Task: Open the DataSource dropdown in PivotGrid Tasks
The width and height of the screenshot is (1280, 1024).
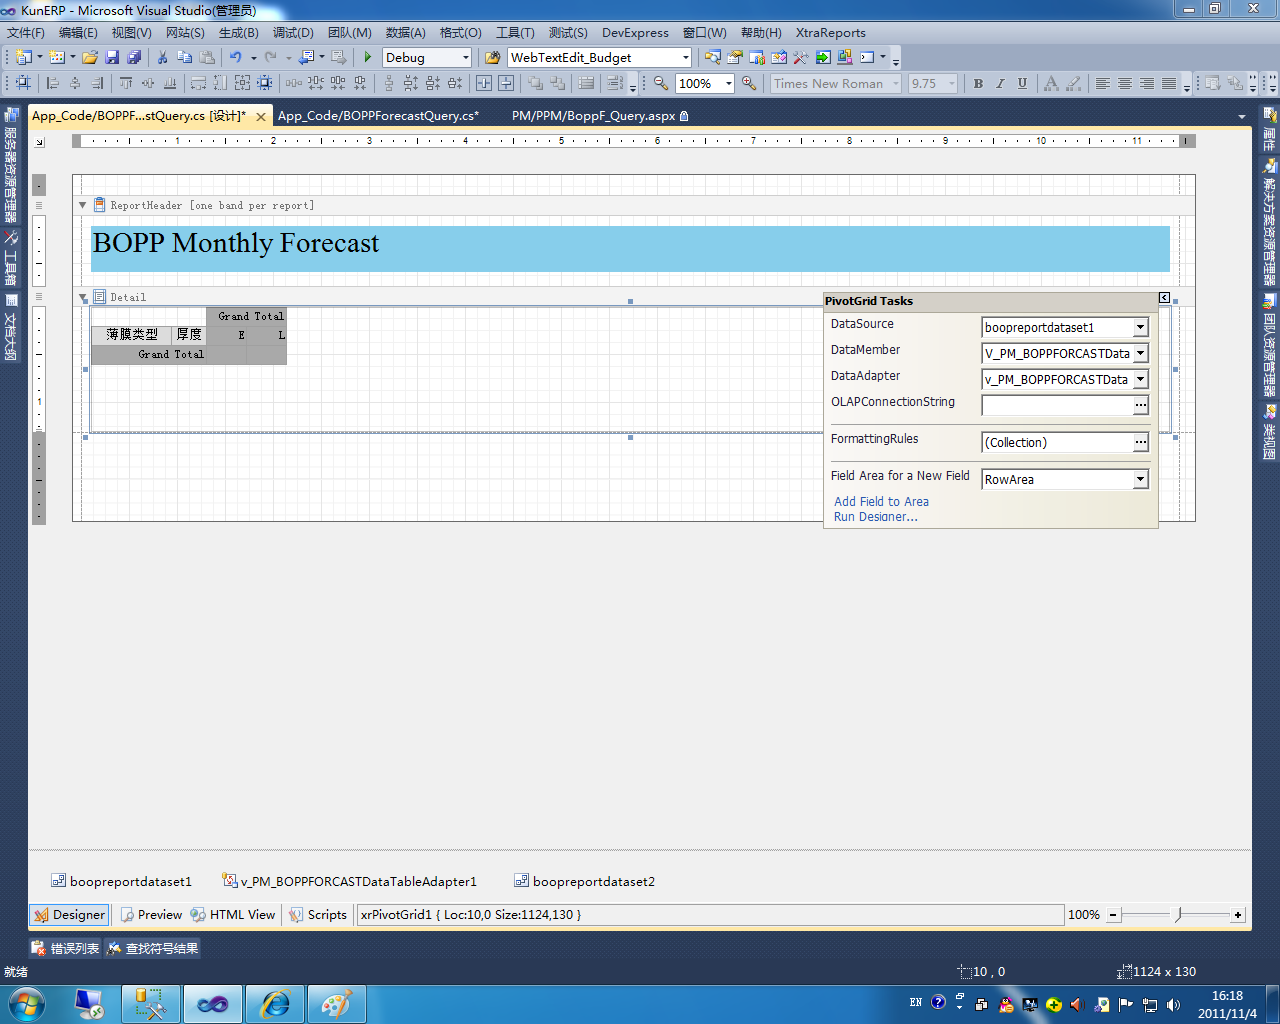Action: [x=1140, y=327]
